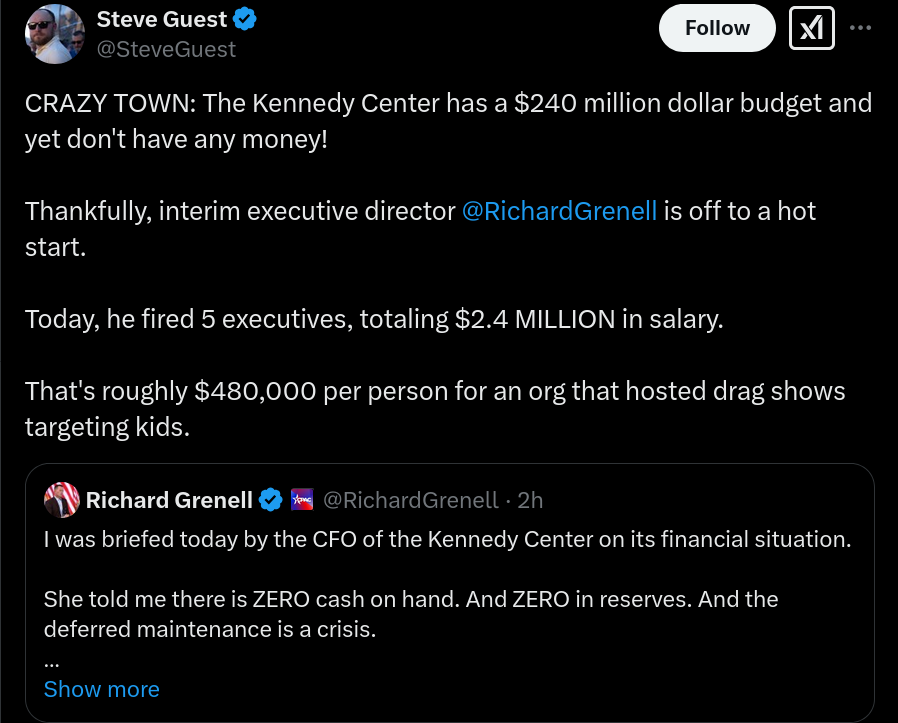Click the fired 5 executives sentence
Image resolution: width=898 pixels, height=723 pixels.
[x=374, y=319]
